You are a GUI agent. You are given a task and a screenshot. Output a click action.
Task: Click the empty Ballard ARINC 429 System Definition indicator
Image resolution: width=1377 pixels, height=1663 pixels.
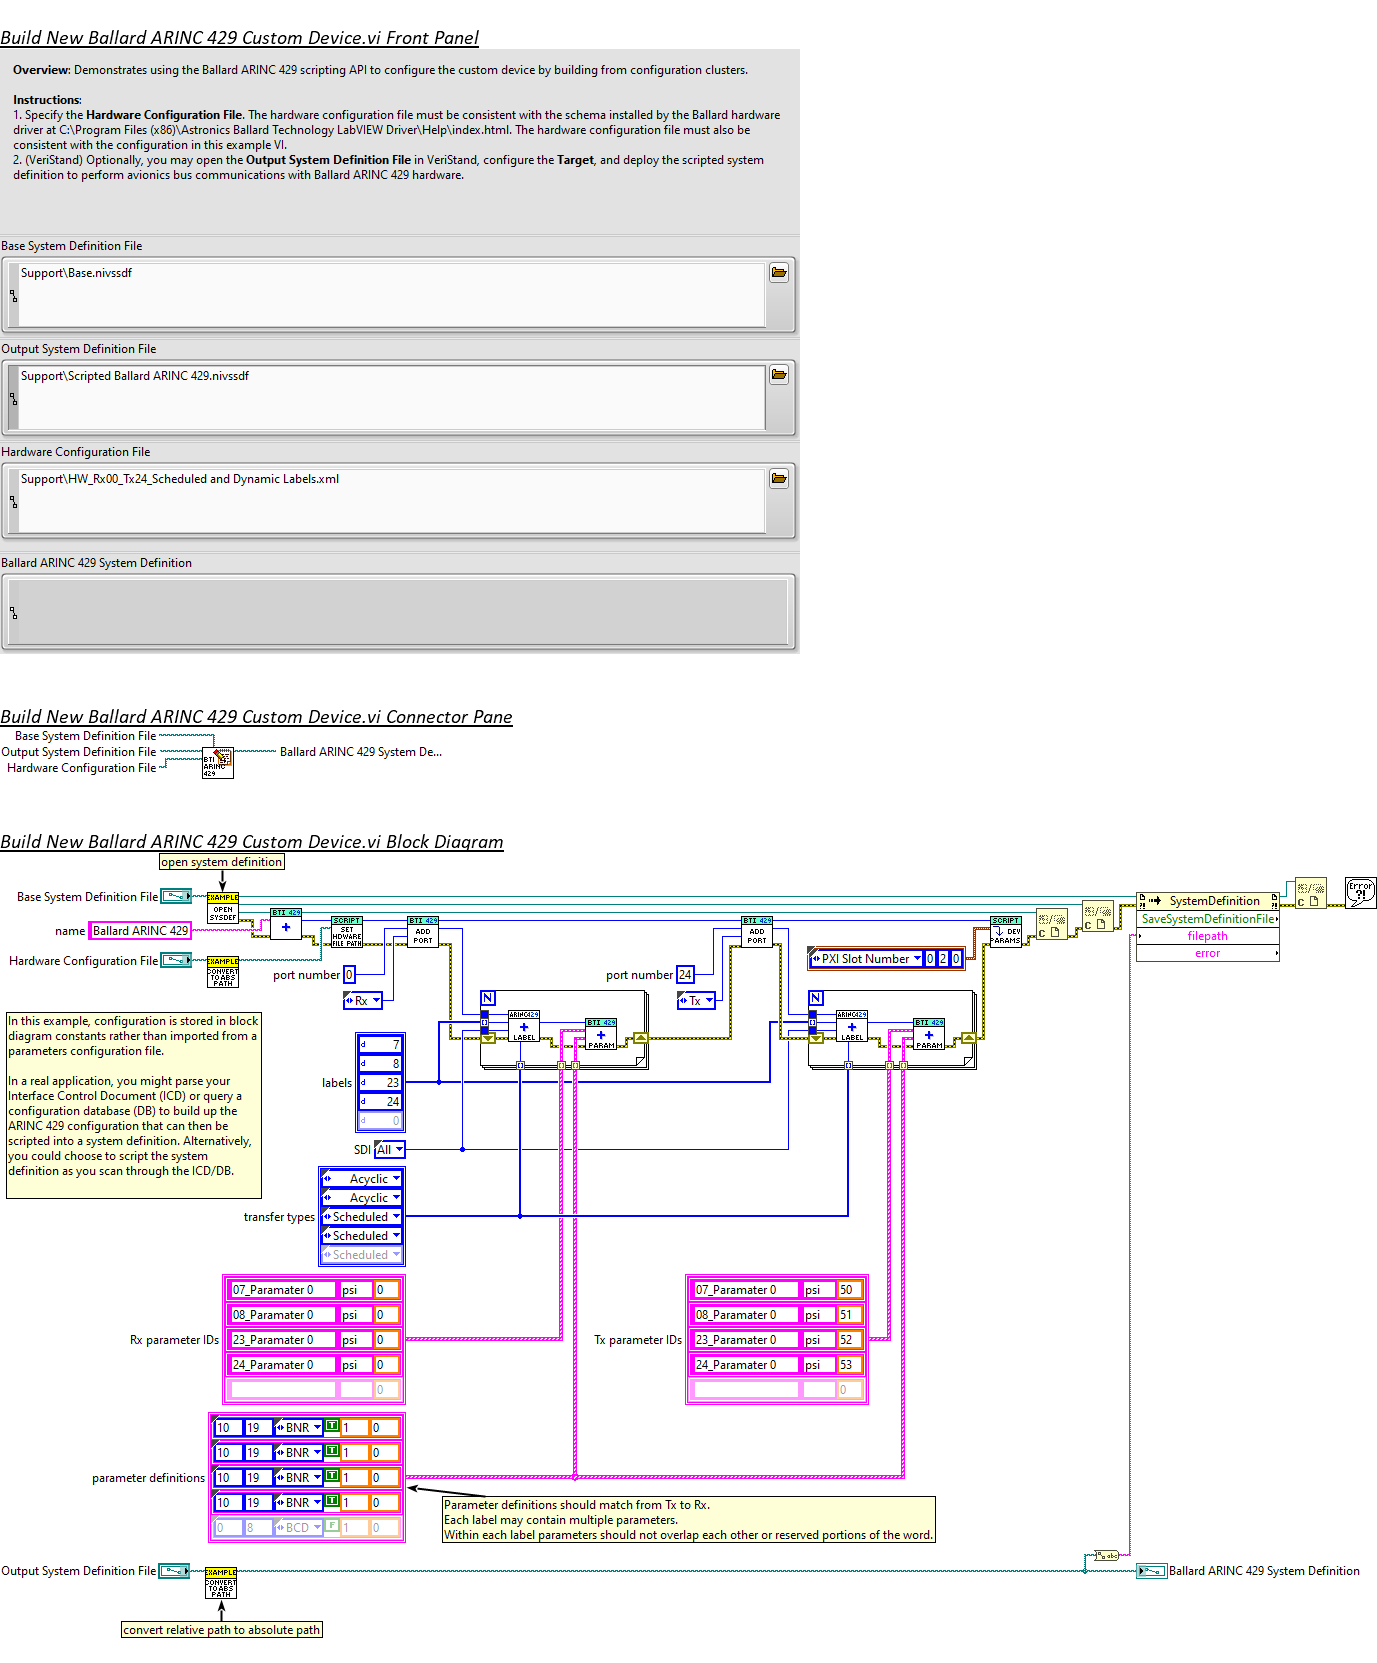coord(398,612)
